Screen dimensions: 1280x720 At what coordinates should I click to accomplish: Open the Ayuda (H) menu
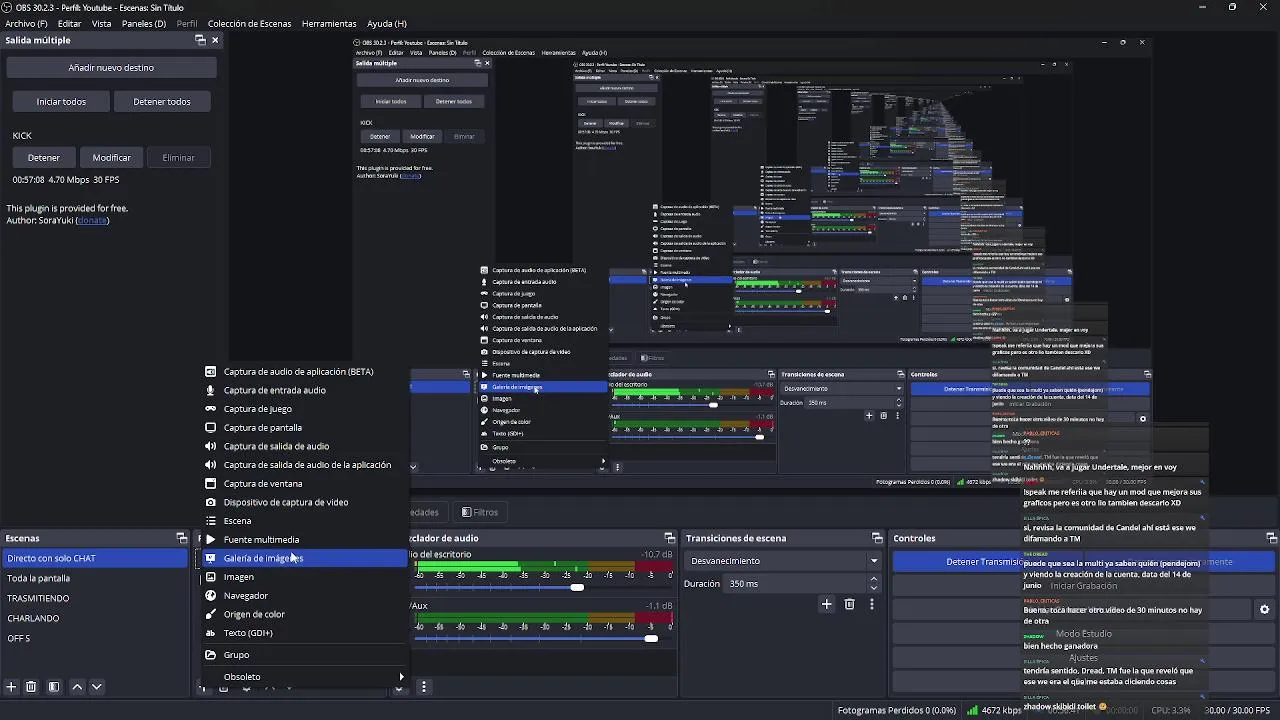point(387,23)
